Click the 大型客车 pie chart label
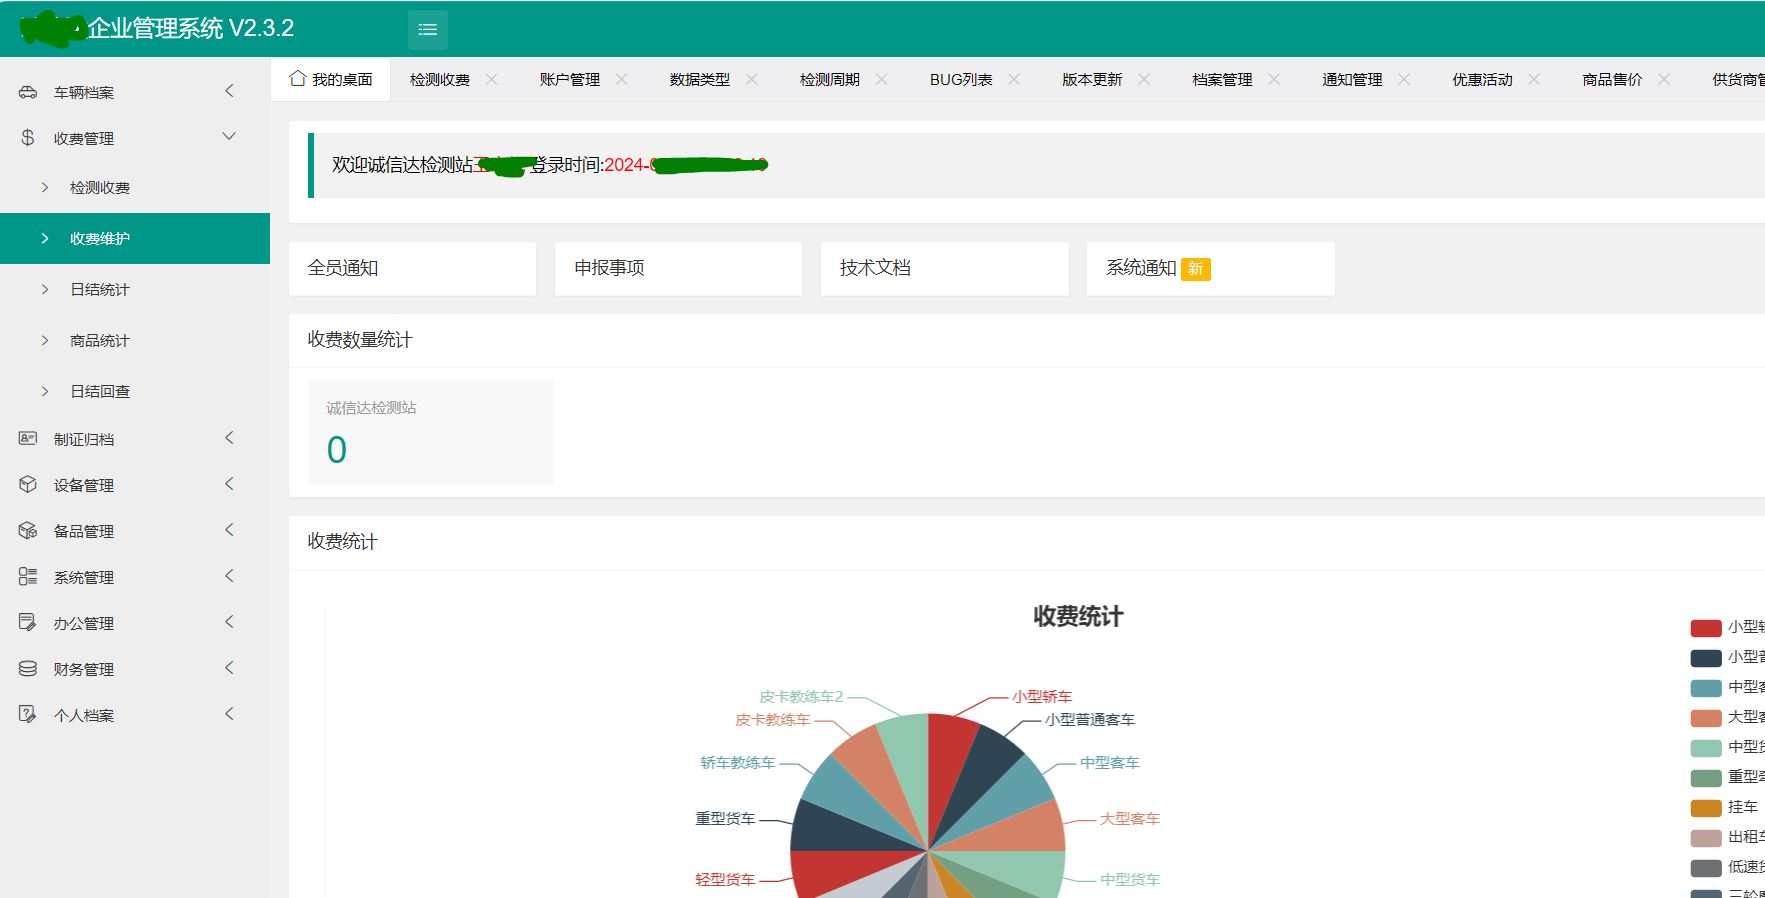Screen dimensions: 1765x898 pyautogui.click(x=1130, y=818)
